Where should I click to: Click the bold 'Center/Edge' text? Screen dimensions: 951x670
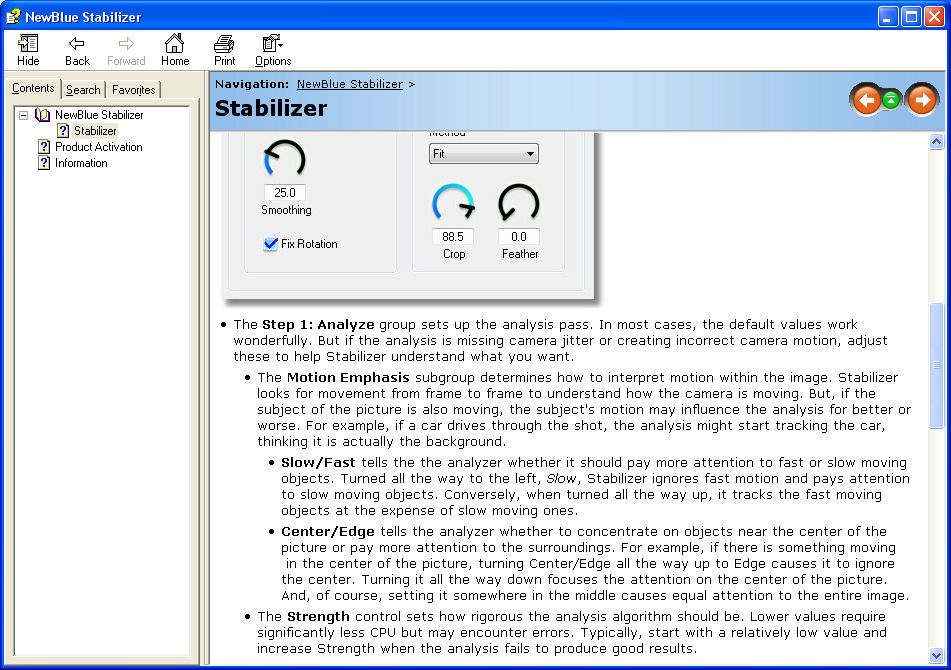click(328, 532)
